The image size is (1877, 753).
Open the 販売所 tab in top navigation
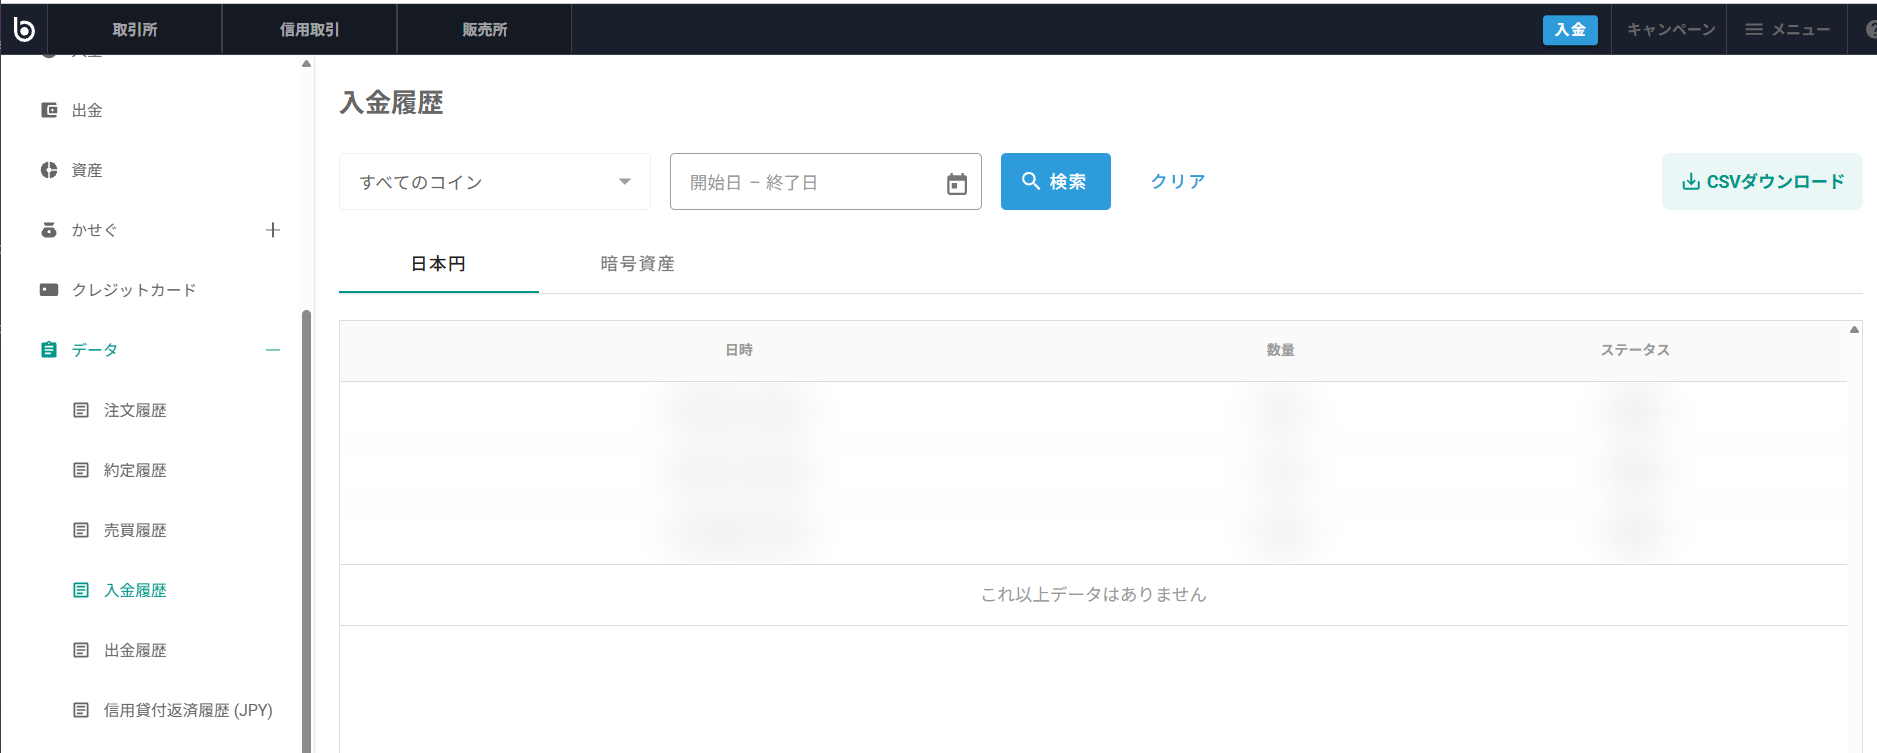pyautogui.click(x=484, y=30)
